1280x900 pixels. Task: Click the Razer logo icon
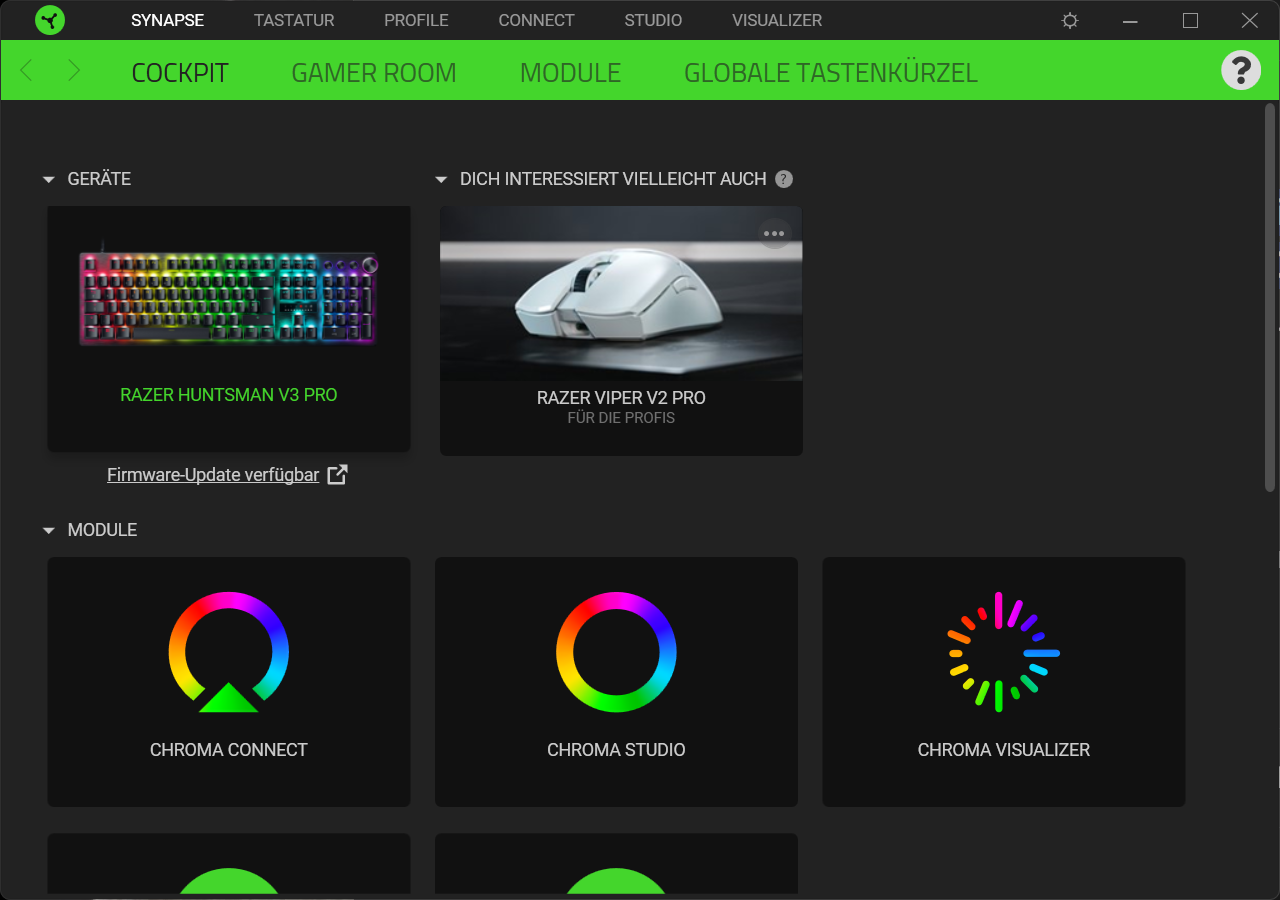[x=50, y=20]
